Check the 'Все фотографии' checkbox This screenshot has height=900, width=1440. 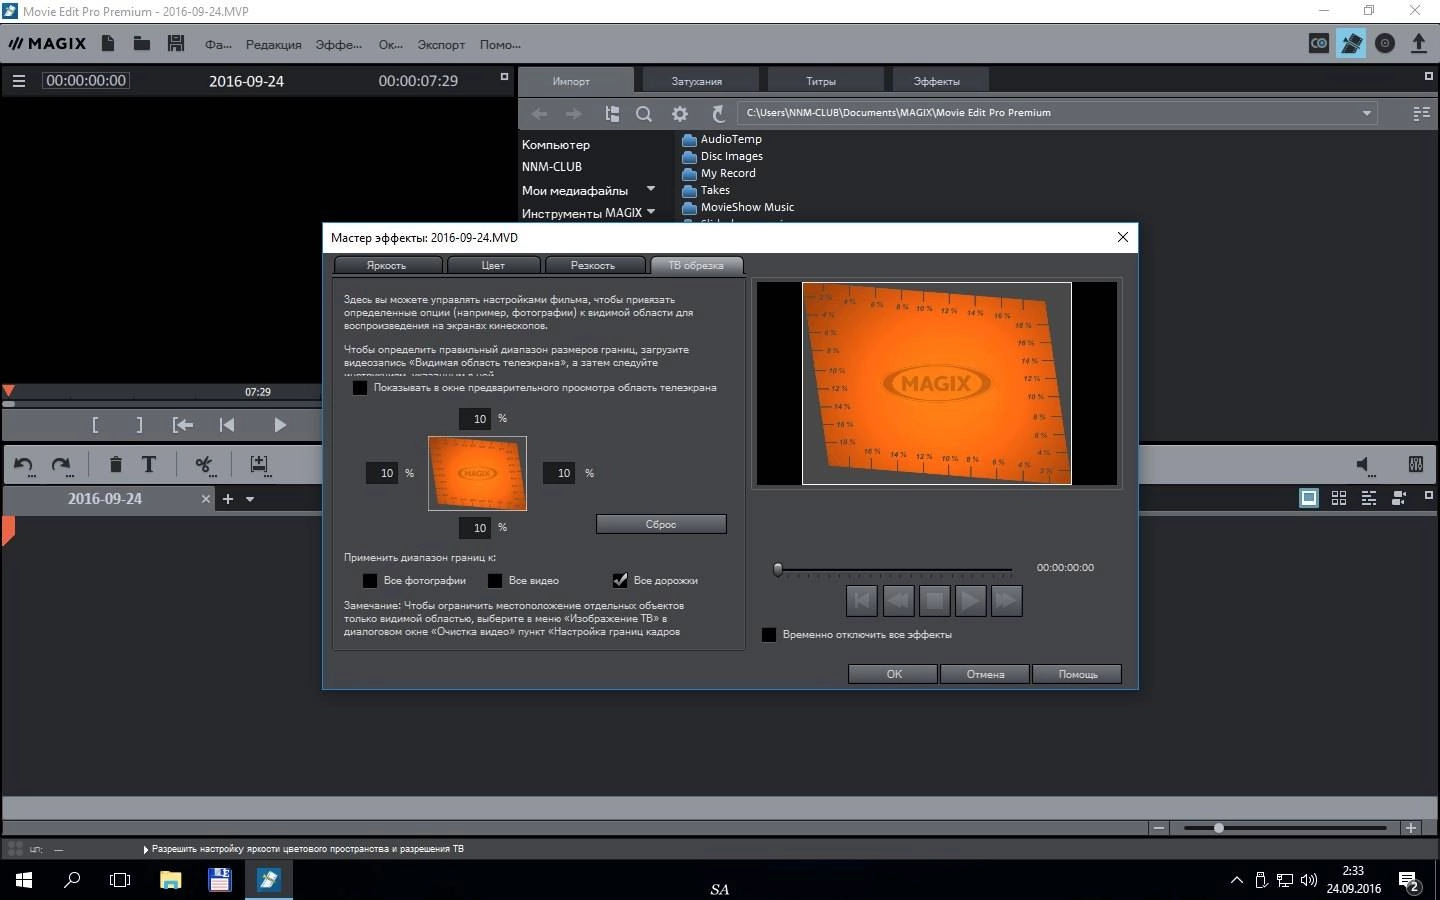370,581
